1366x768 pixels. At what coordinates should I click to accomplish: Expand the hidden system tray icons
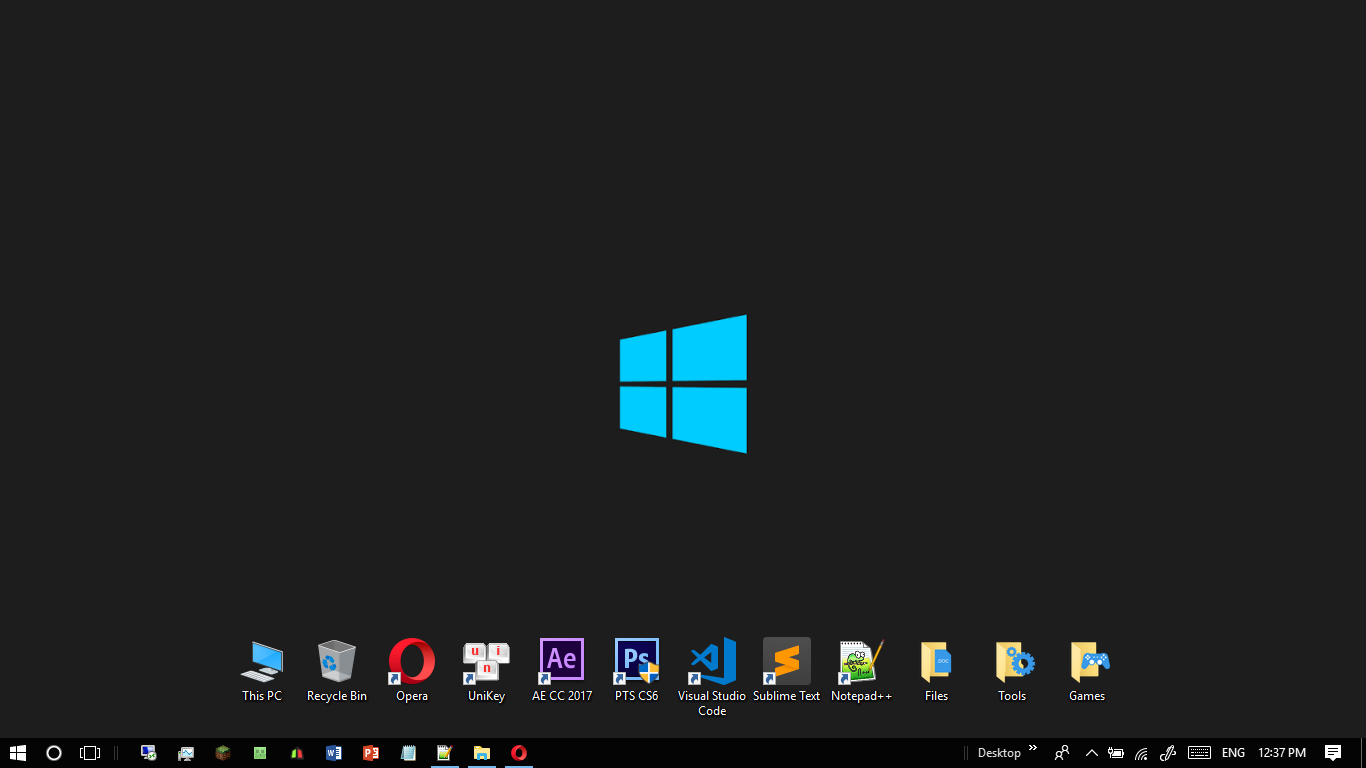point(1091,753)
